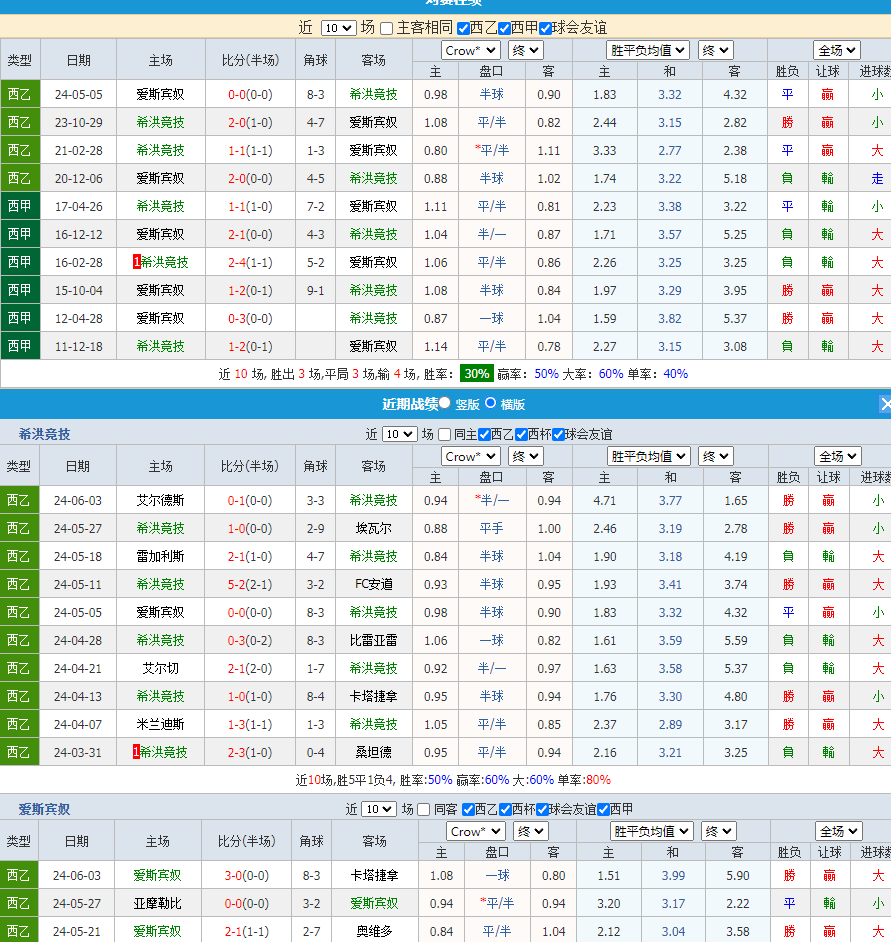Screen dimensions: 891x942
Task: Open 2-4(1-1) score in 16-02-28 match
Action: 250,262
